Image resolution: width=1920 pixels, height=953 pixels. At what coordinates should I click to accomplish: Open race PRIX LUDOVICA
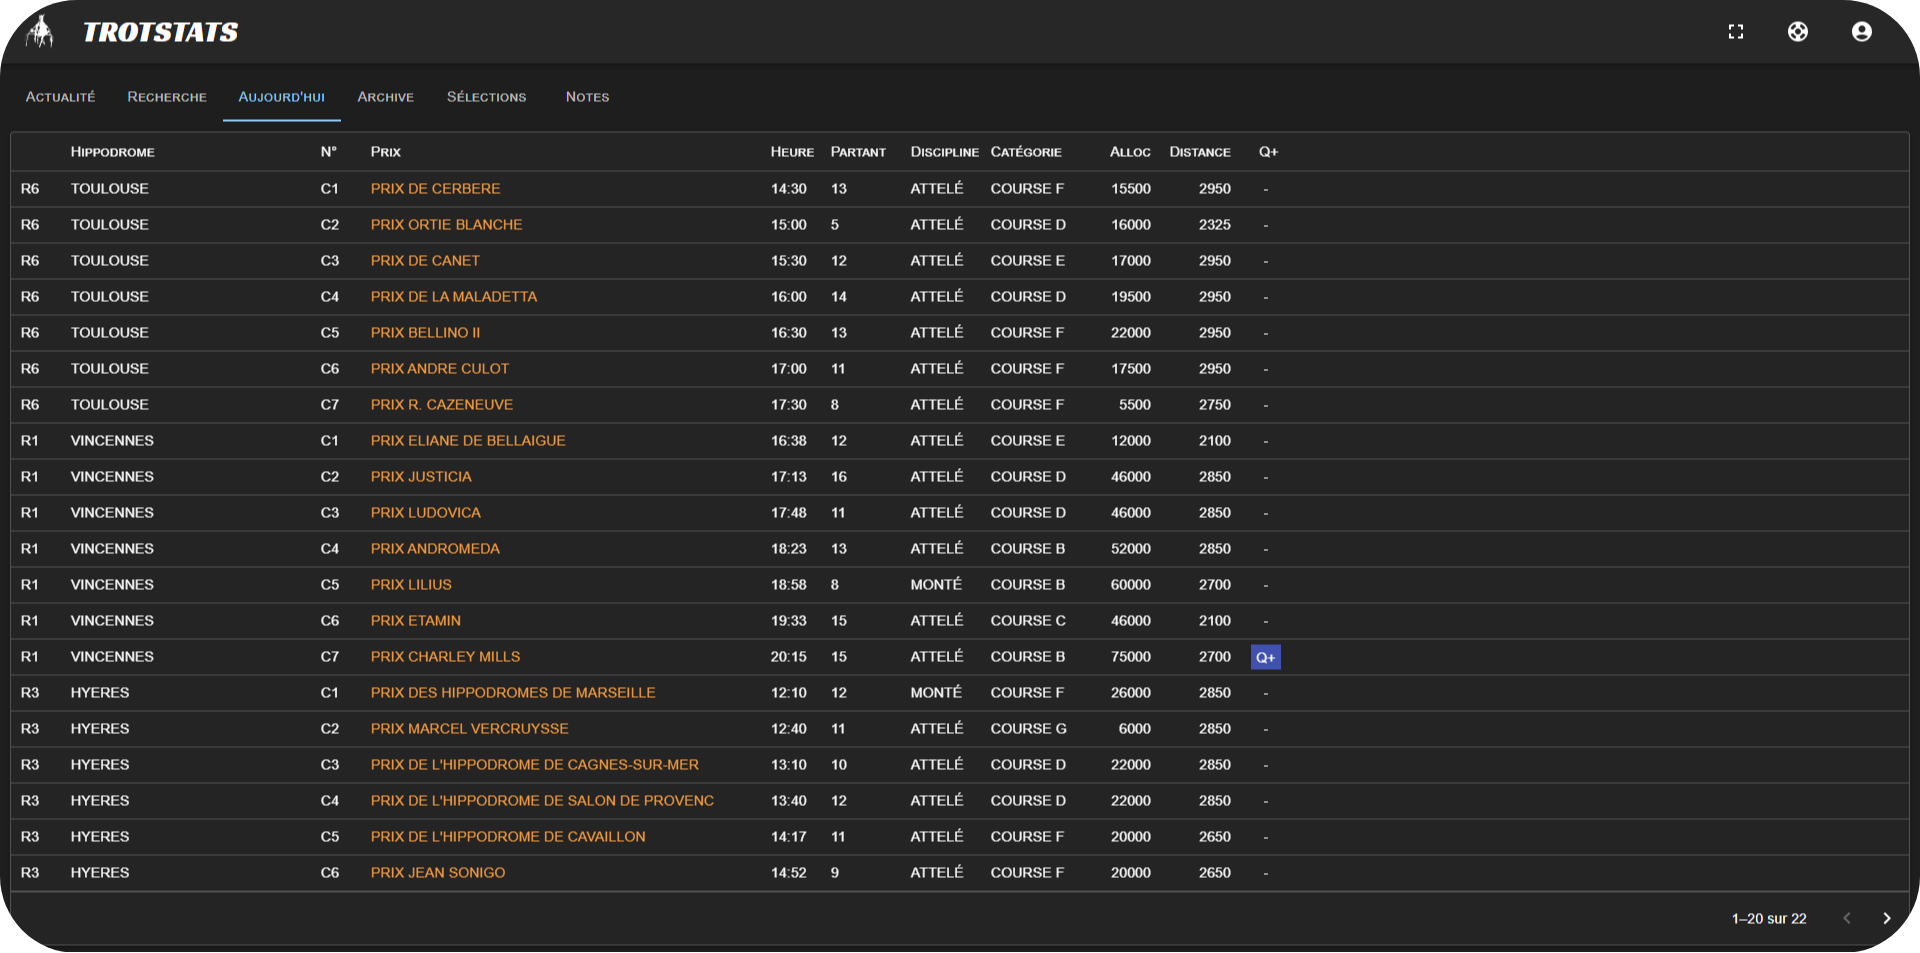pyautogui.click(x=426, y=513)
